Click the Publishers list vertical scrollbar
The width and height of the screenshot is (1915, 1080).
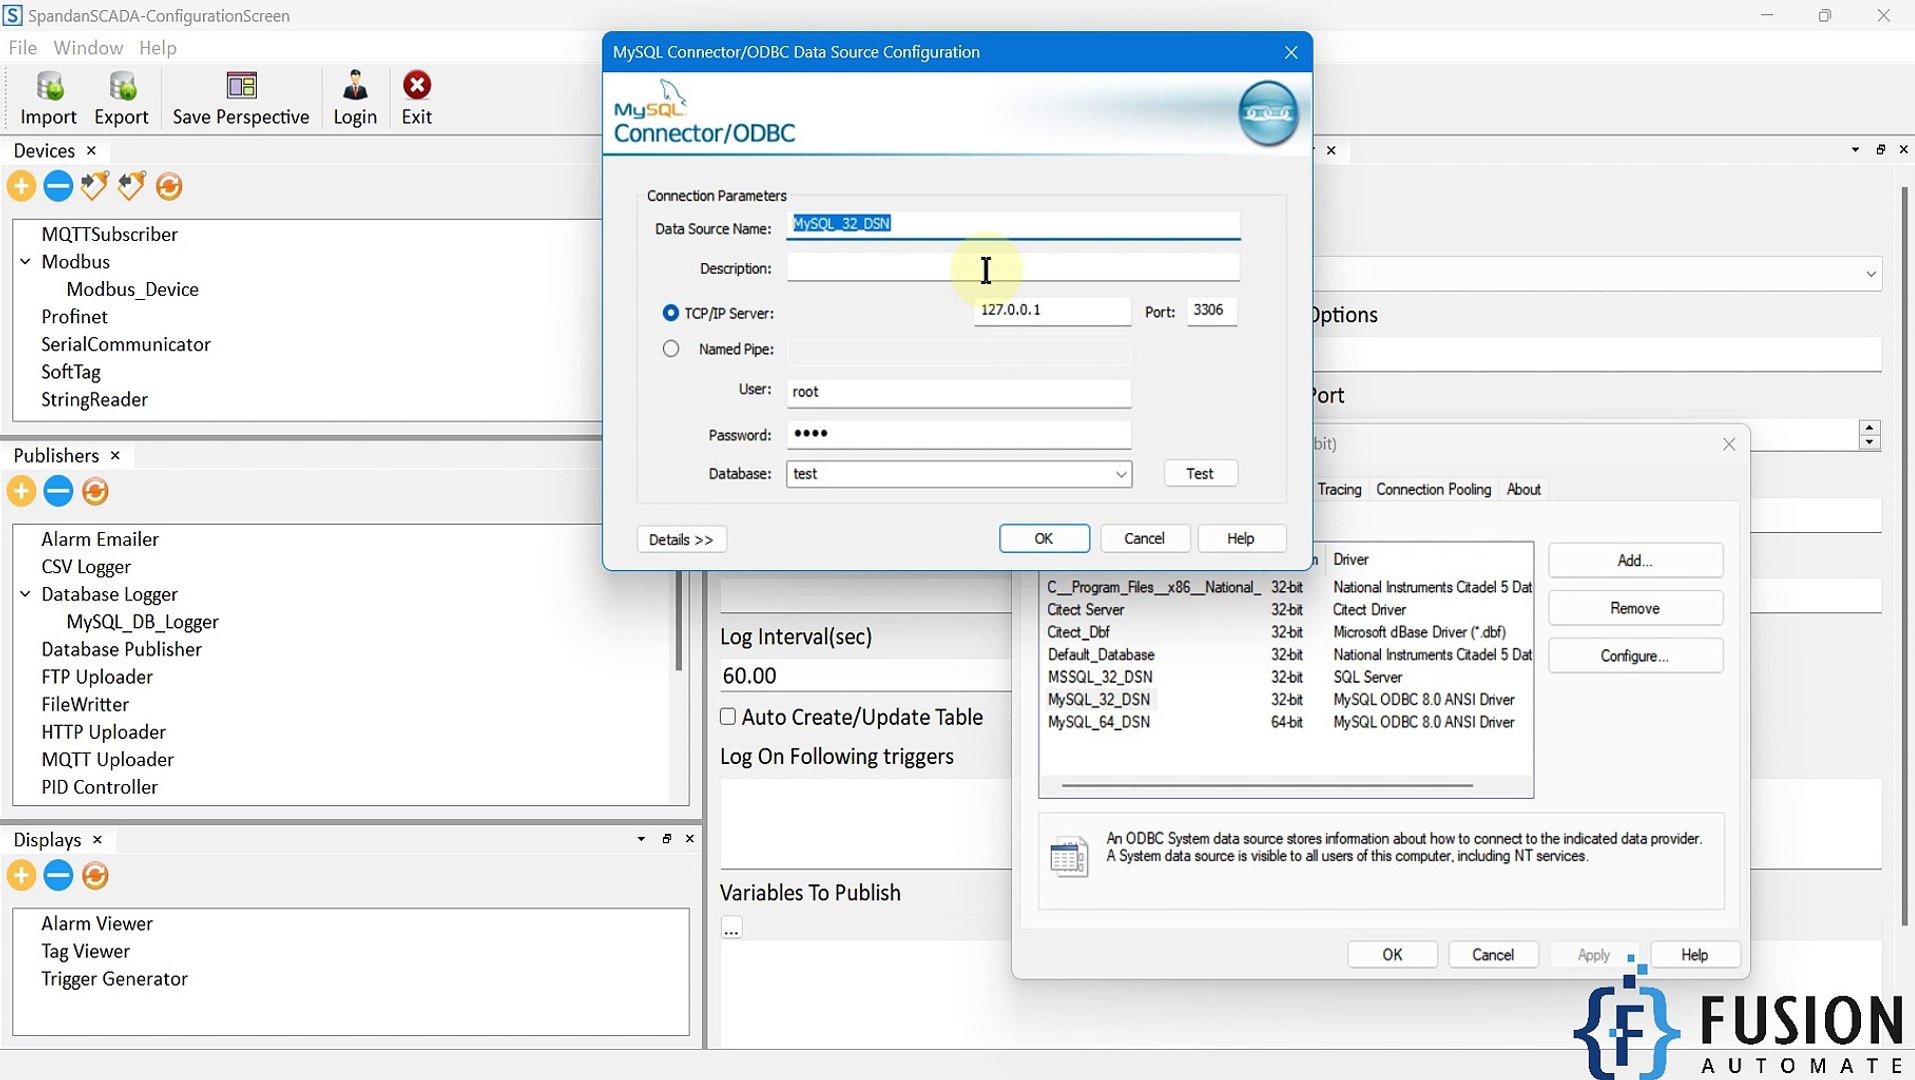679,620
